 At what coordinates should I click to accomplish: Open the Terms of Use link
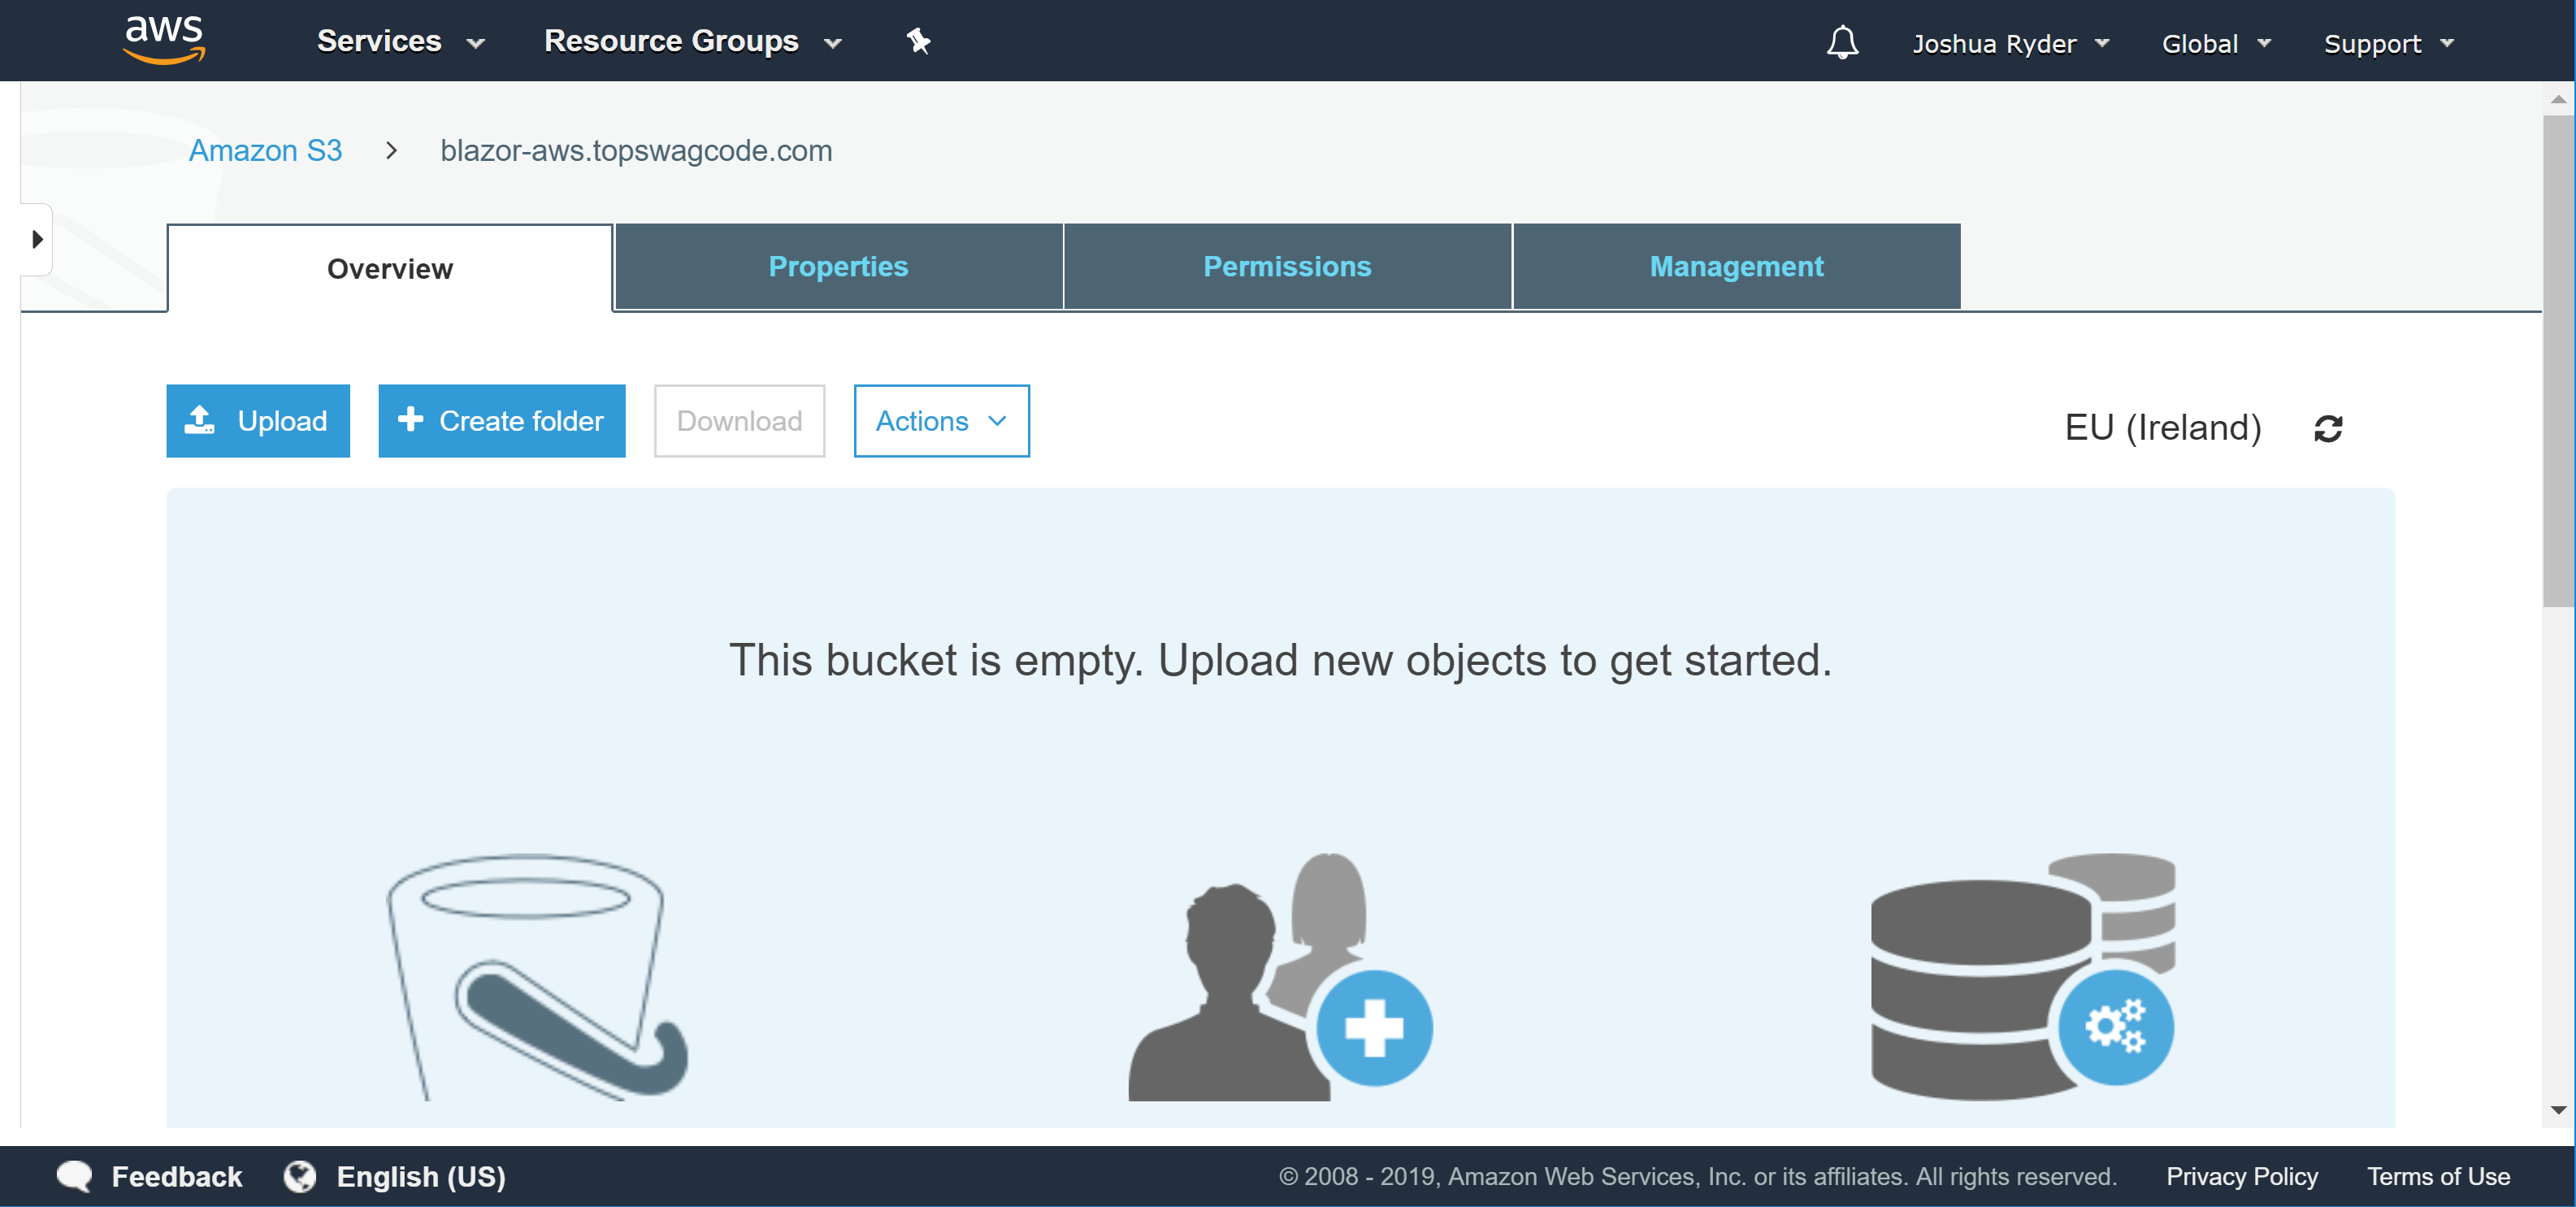coord(2438,1176)
